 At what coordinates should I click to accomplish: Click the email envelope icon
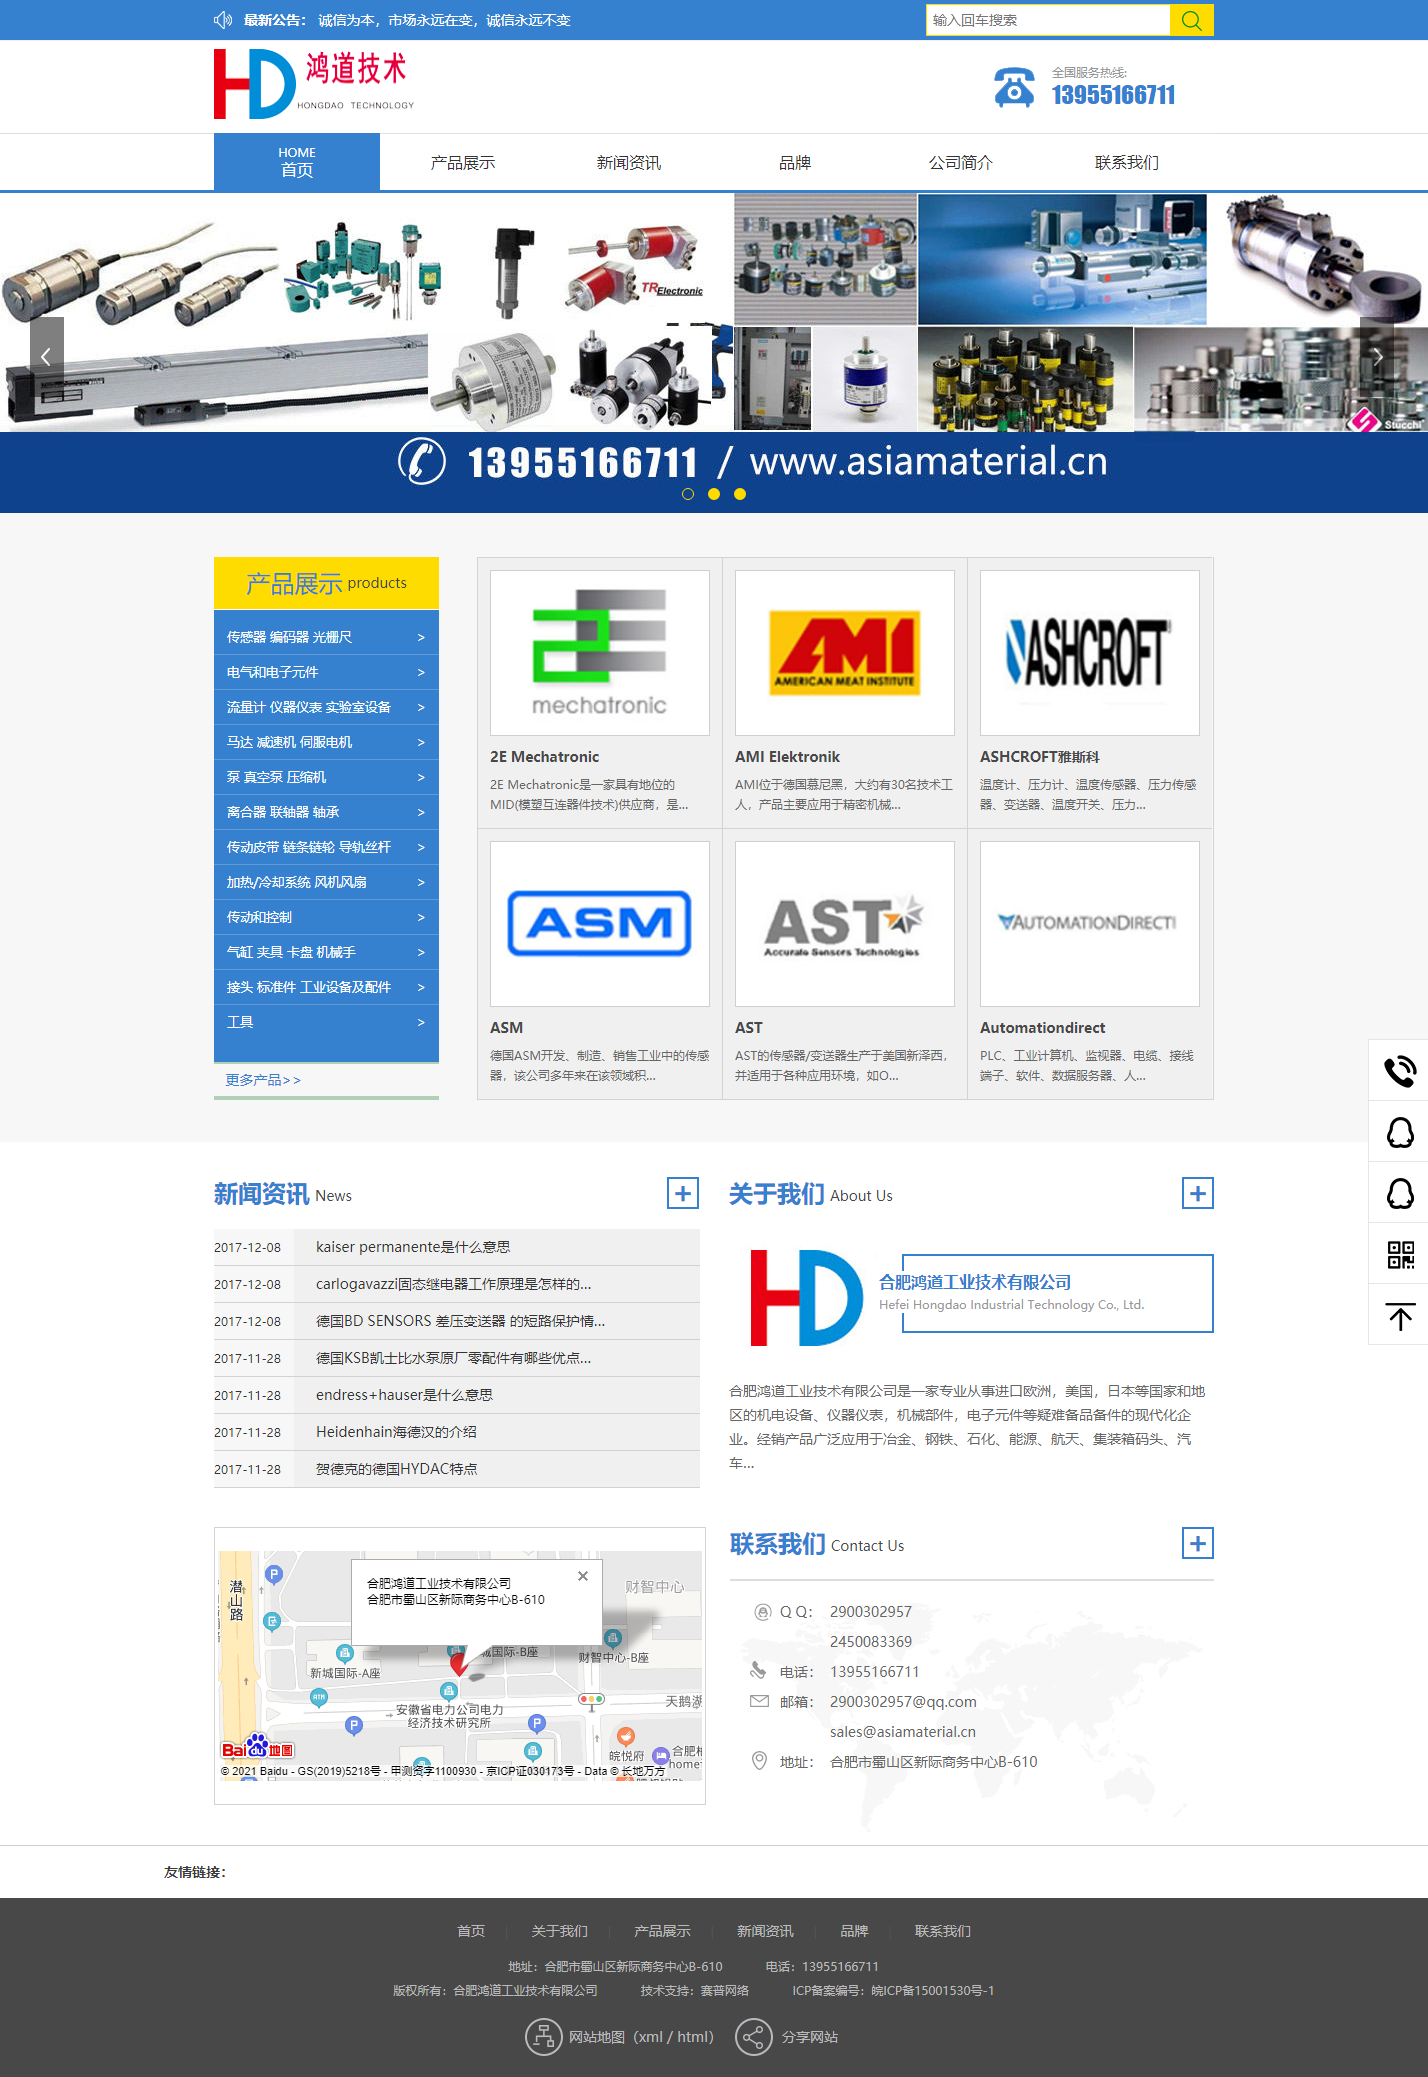760,1701
